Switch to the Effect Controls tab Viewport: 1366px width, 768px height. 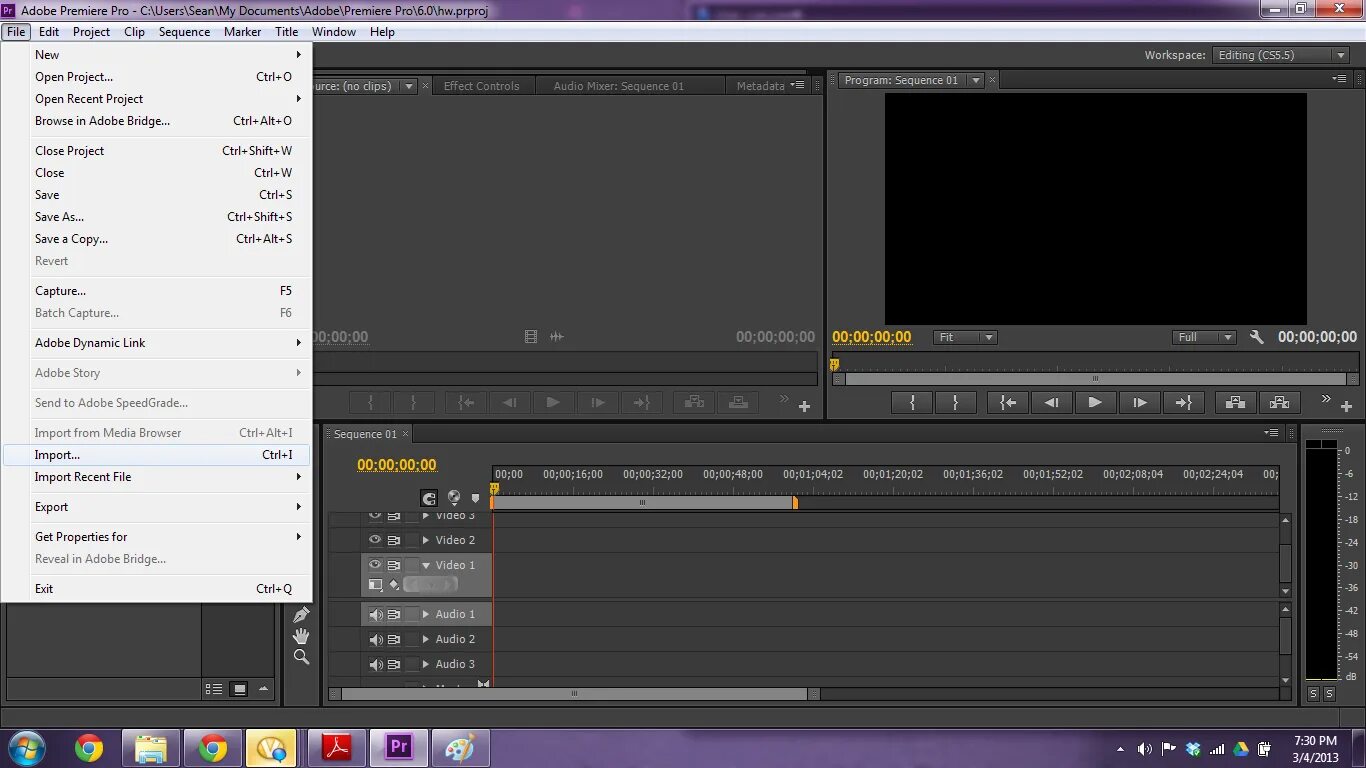pyautogui.click(x=481, y=86)
